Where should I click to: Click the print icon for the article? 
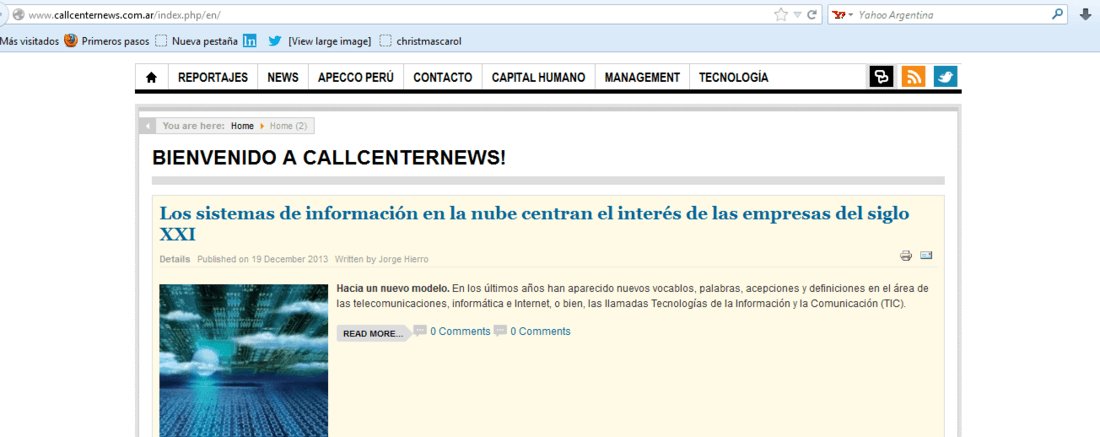pos(906,256)
